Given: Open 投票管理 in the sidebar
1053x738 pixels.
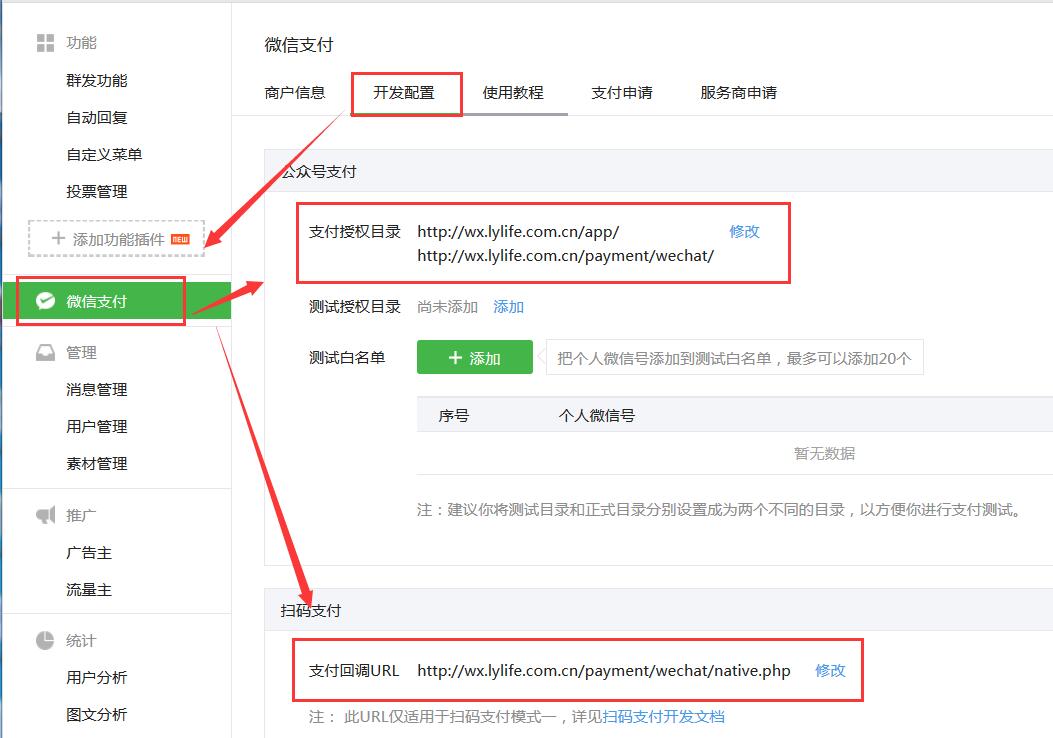Looking at the screenshot, I should (x=97, y=191).
